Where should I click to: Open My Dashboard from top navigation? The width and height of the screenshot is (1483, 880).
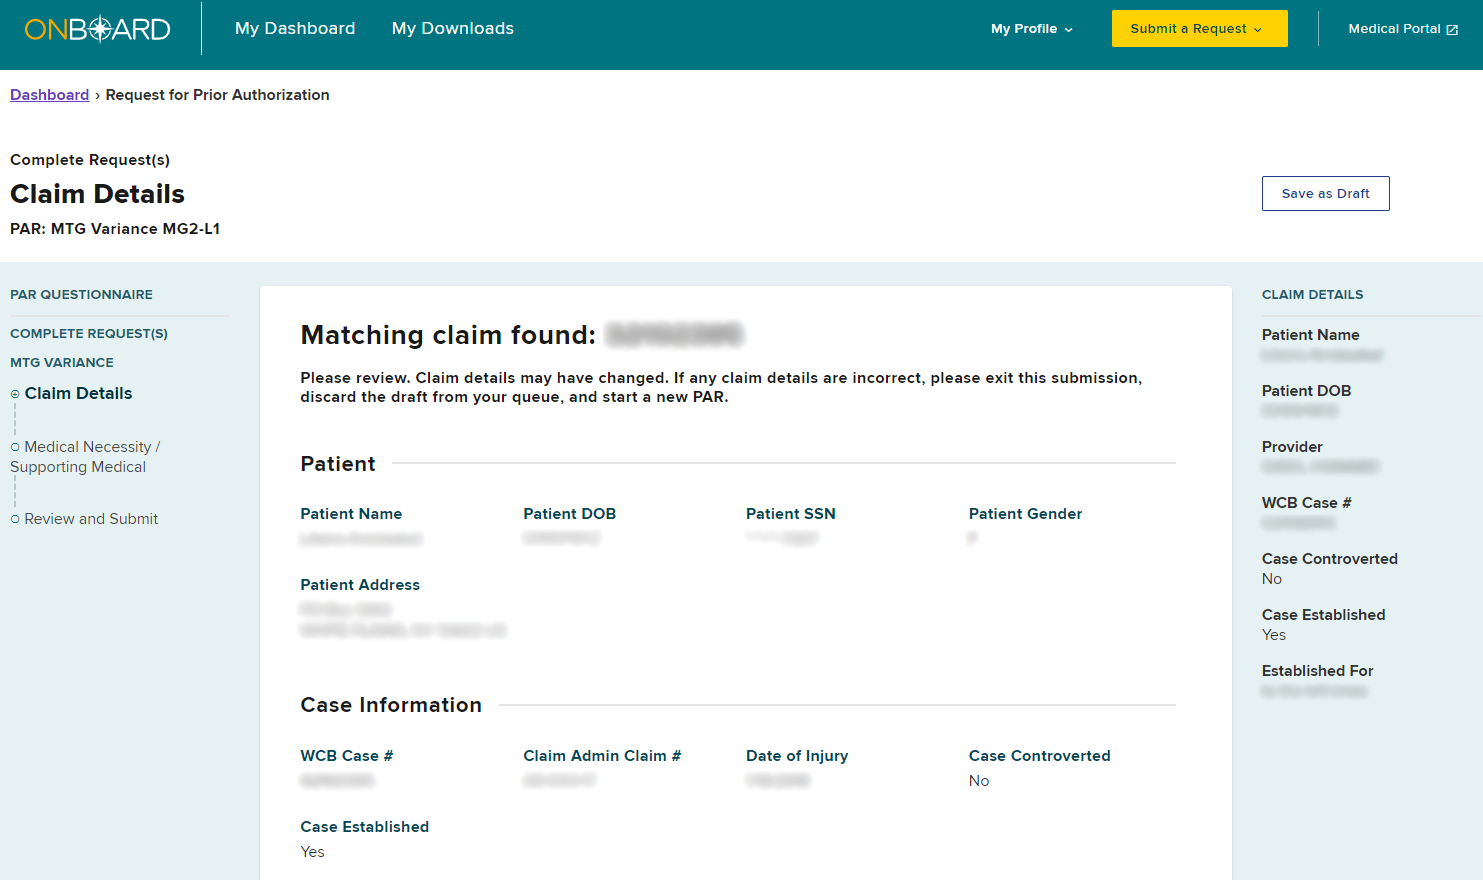[295, 29]
